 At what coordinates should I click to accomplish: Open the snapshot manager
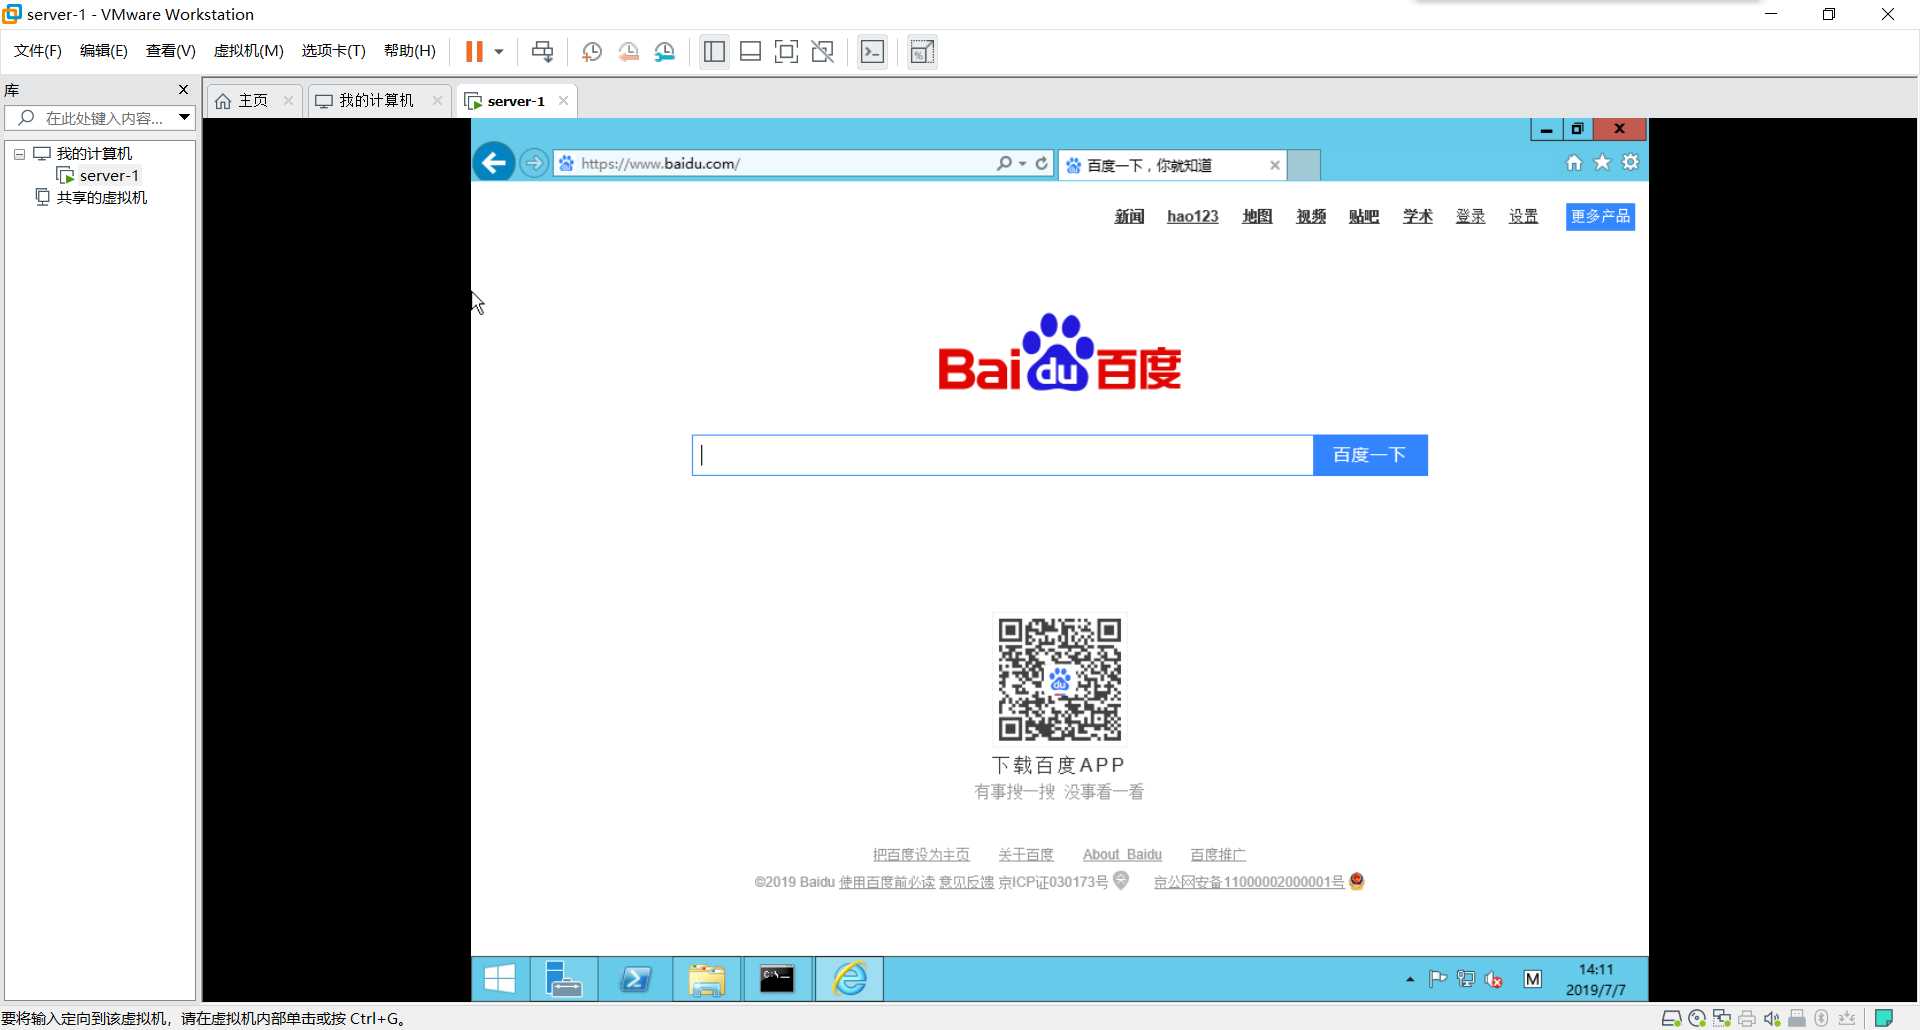click(665, 52)
